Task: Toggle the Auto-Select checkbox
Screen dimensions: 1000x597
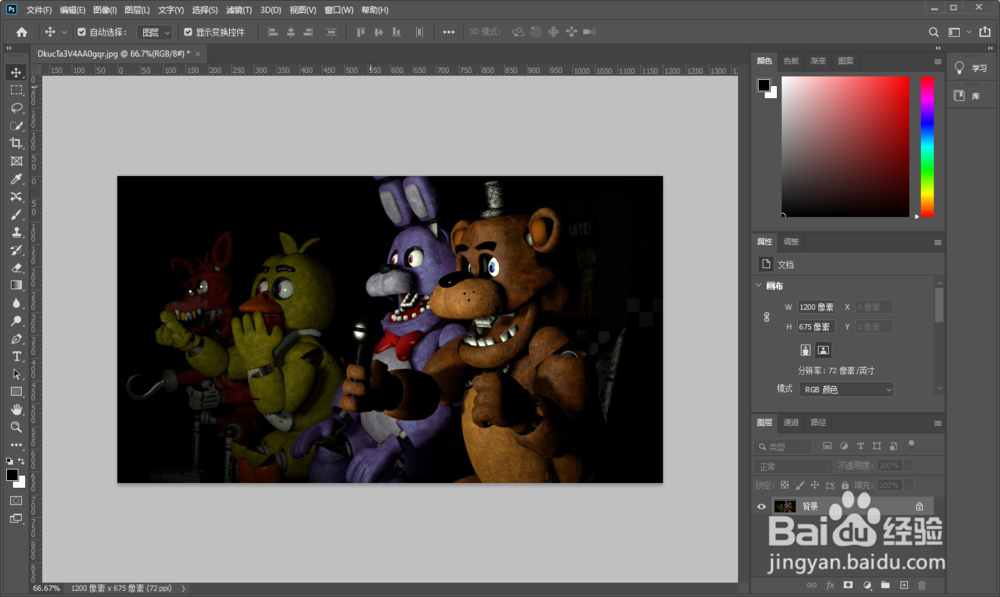Action: point(82,32)
